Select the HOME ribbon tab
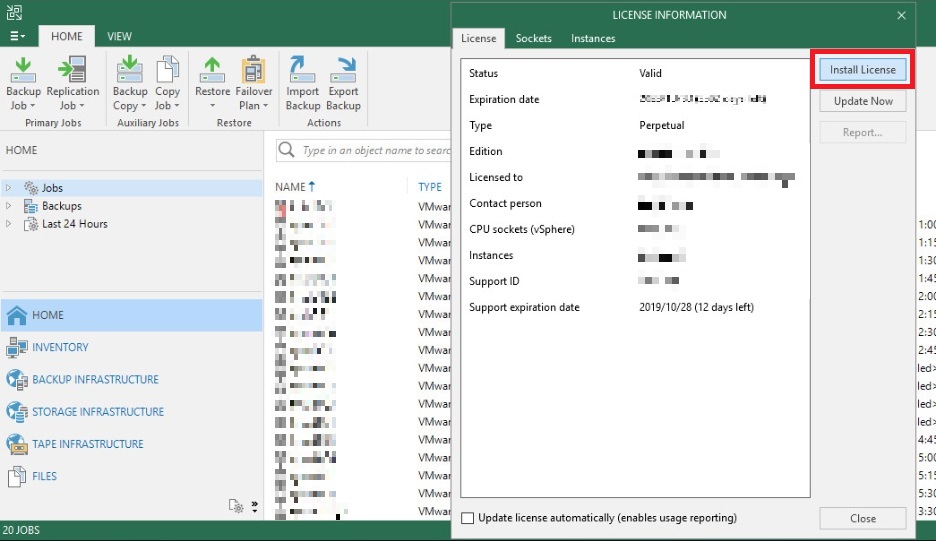This screenshot has height=541, width=936. [x=67, y=36]
